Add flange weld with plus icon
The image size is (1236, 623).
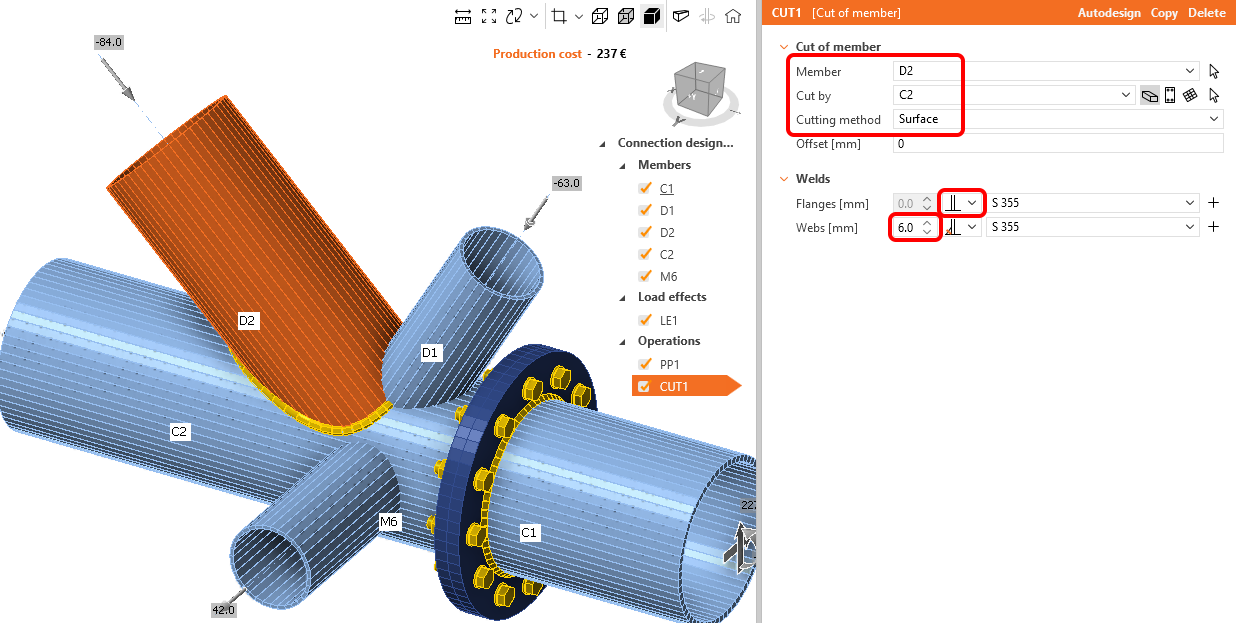pos(1213,203)
